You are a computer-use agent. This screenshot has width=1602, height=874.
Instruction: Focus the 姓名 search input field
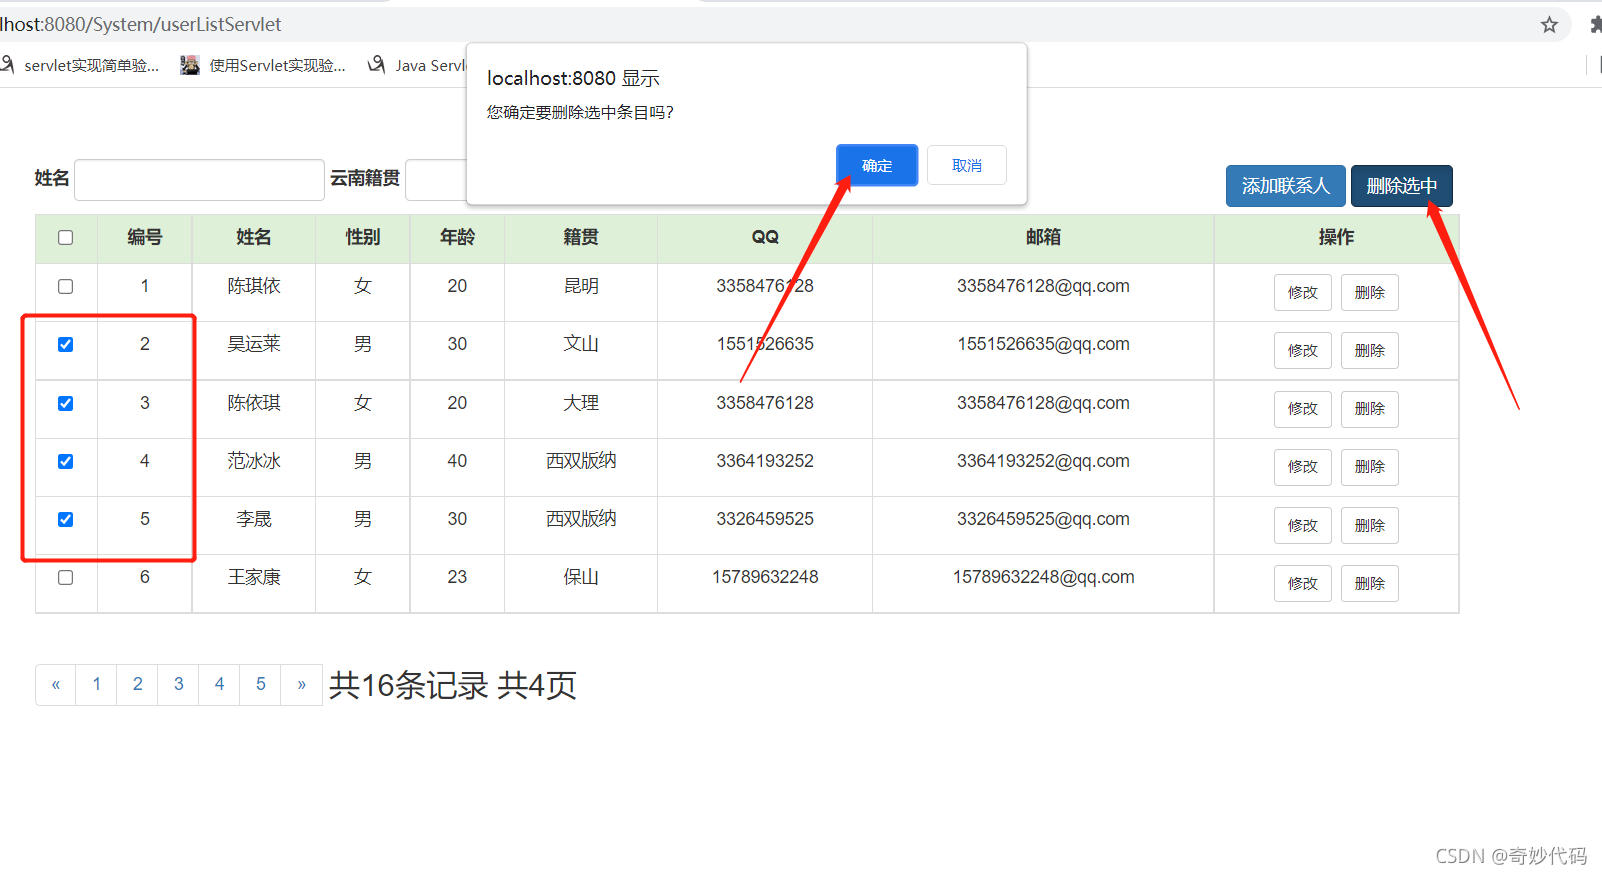[200, 180]
